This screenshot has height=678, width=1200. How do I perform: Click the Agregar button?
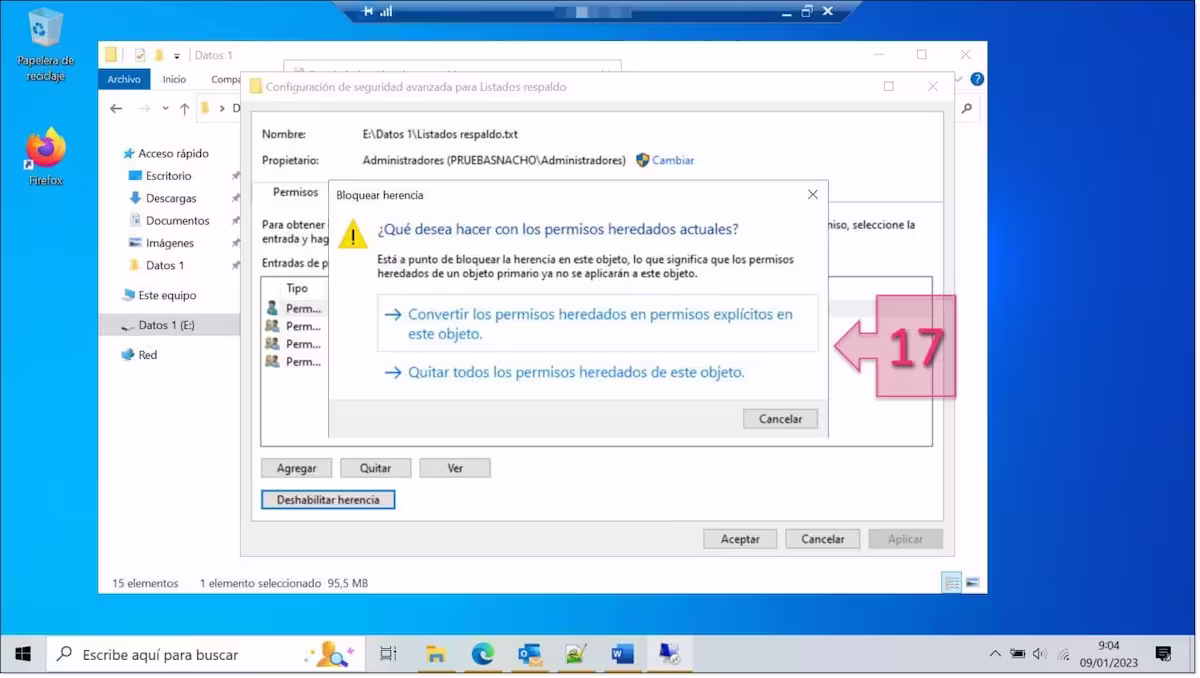pos(296,468)
